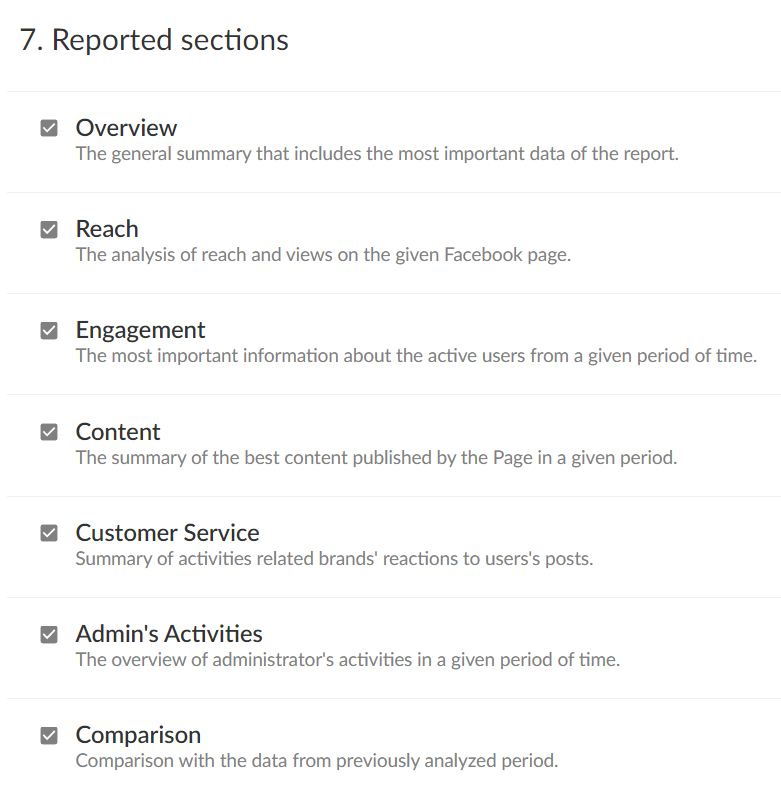
Task: Toggle the Reach section checkbox
Action: click(x=49, y=229)
